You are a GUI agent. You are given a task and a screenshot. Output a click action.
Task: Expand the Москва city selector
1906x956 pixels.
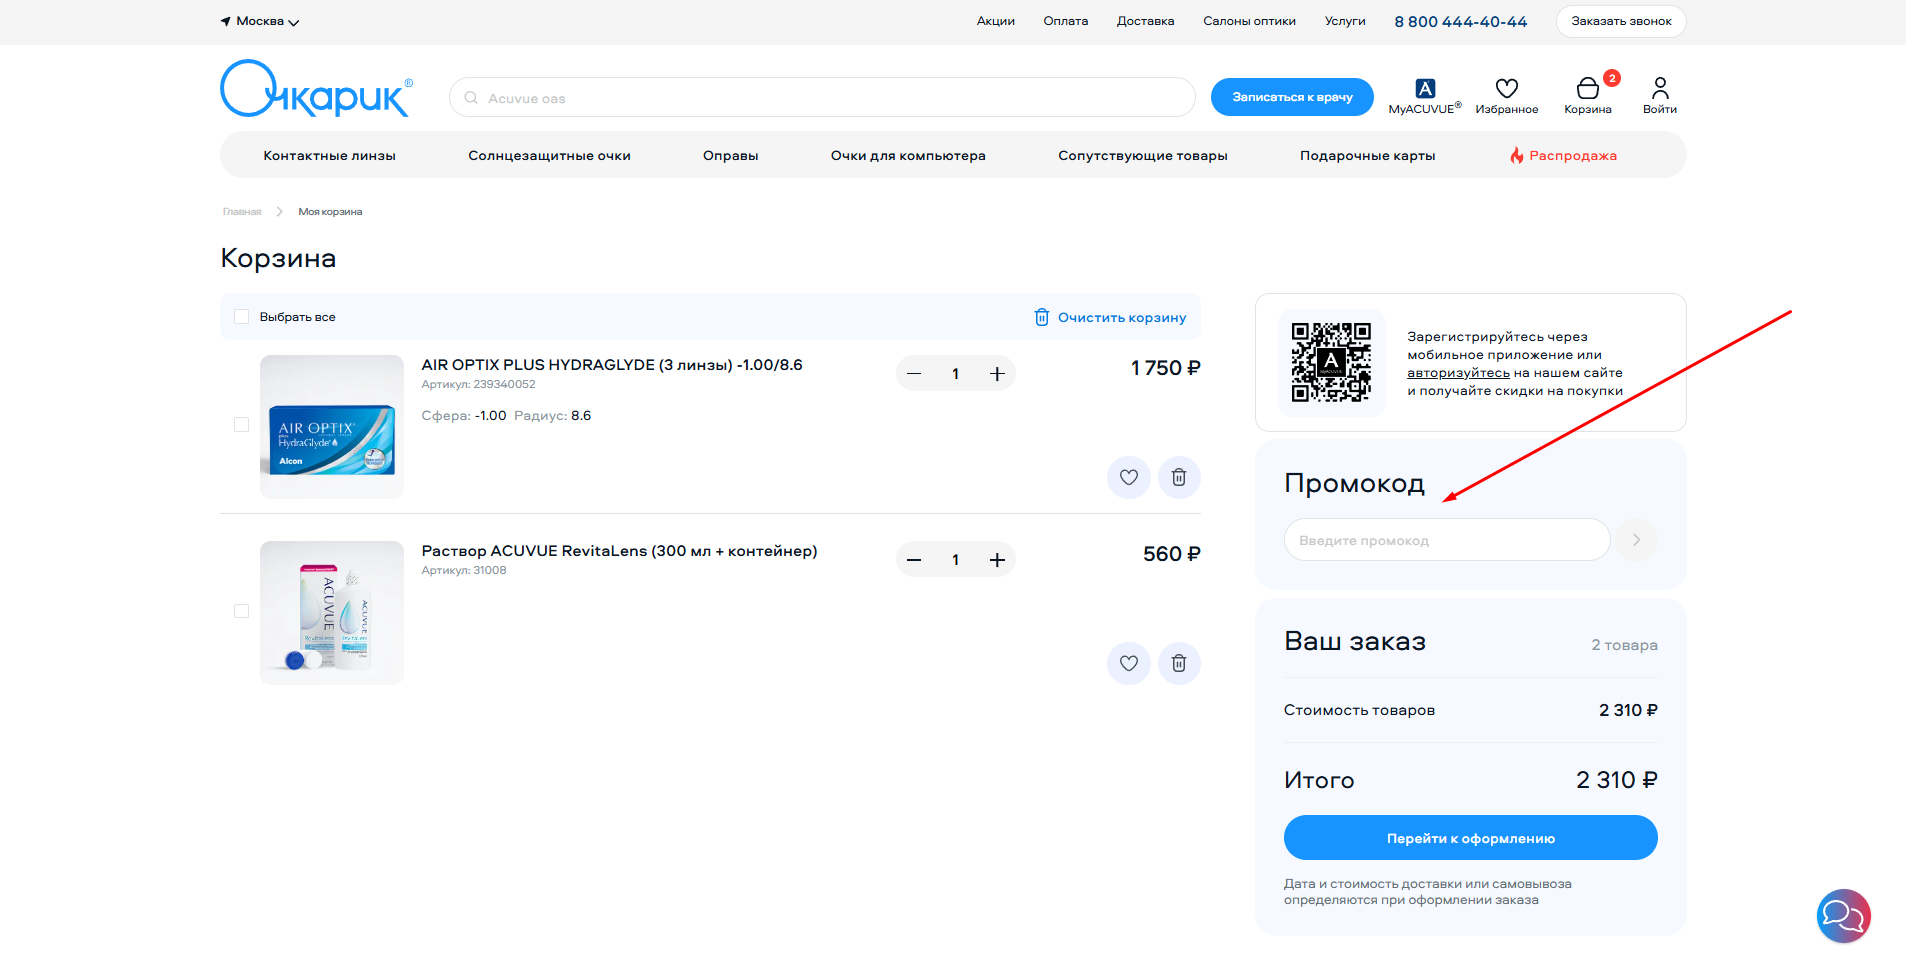coord(260,21)
